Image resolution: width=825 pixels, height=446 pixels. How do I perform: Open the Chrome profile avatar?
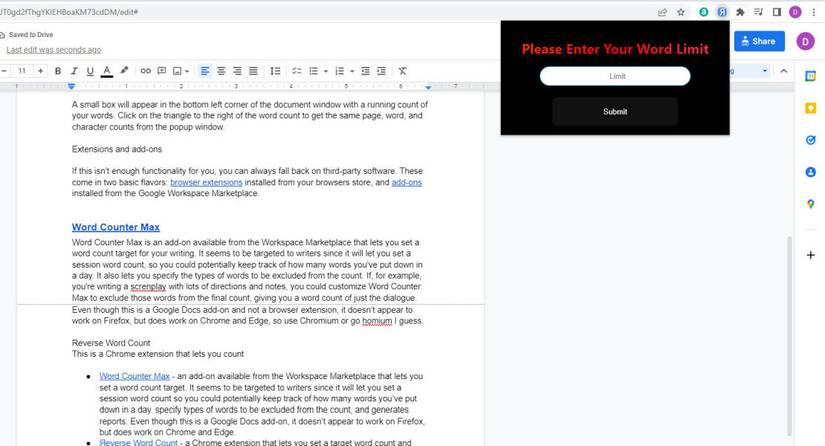point(795,12)
